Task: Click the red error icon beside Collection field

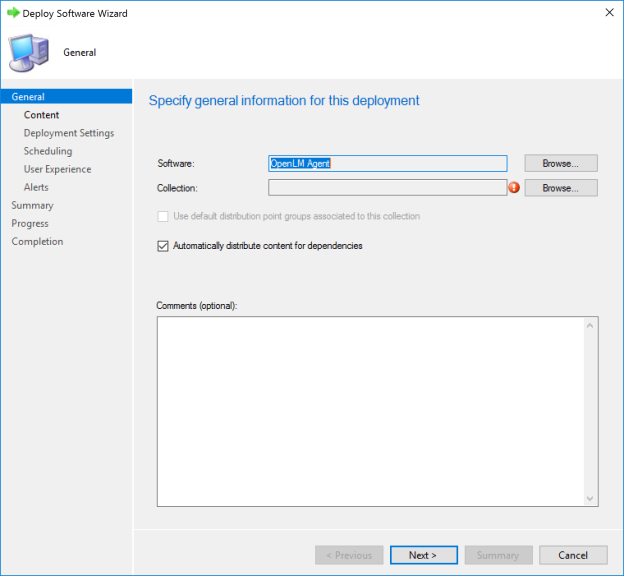Action: click(x=515, y=187)
